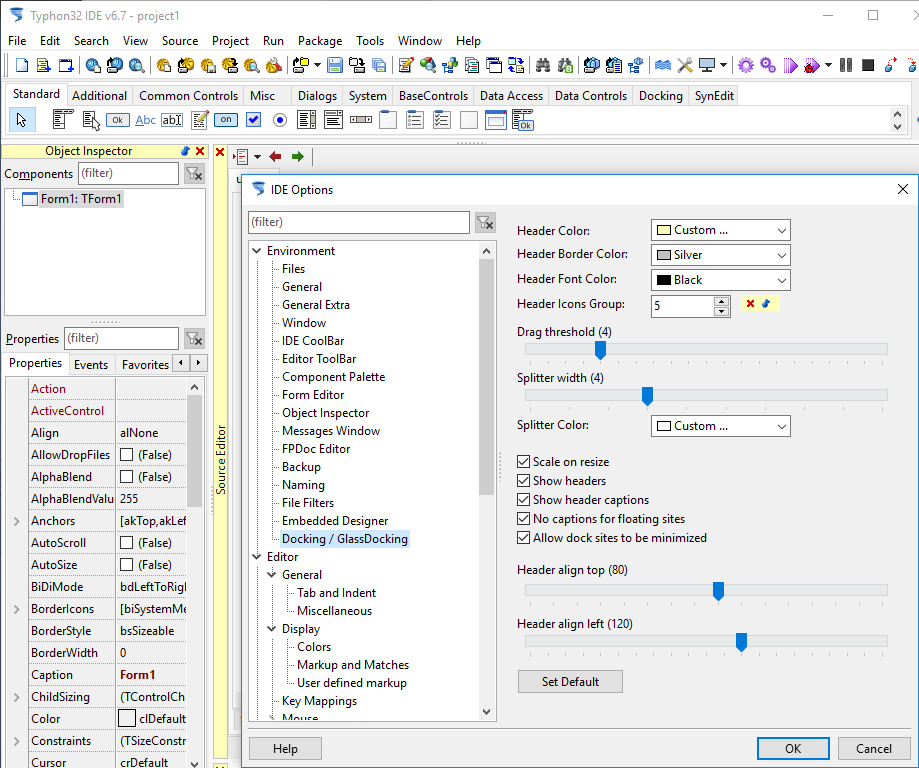Open the File menu
The width and height of the screenshot is (919, 768).
pyautogui.click(x=17, y=41)
